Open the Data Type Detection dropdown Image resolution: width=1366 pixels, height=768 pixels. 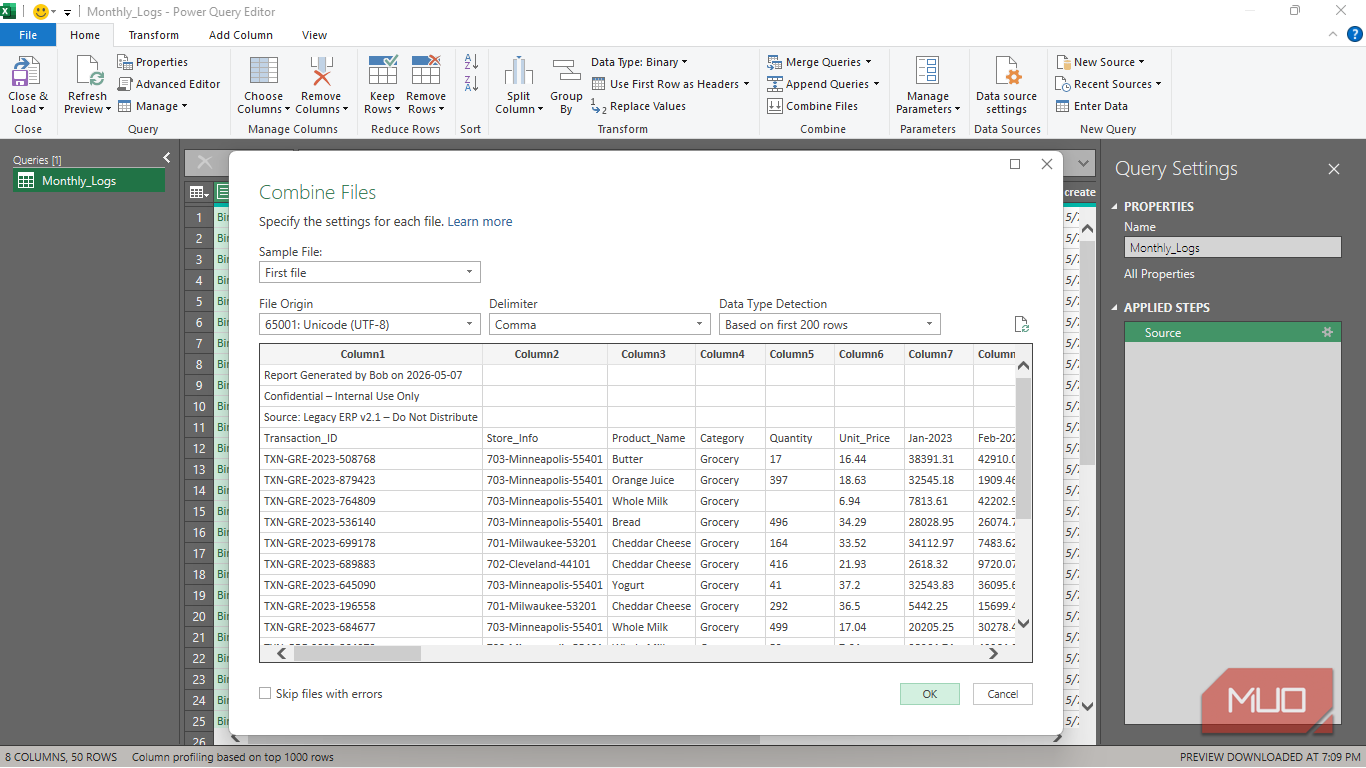point(830,324)
